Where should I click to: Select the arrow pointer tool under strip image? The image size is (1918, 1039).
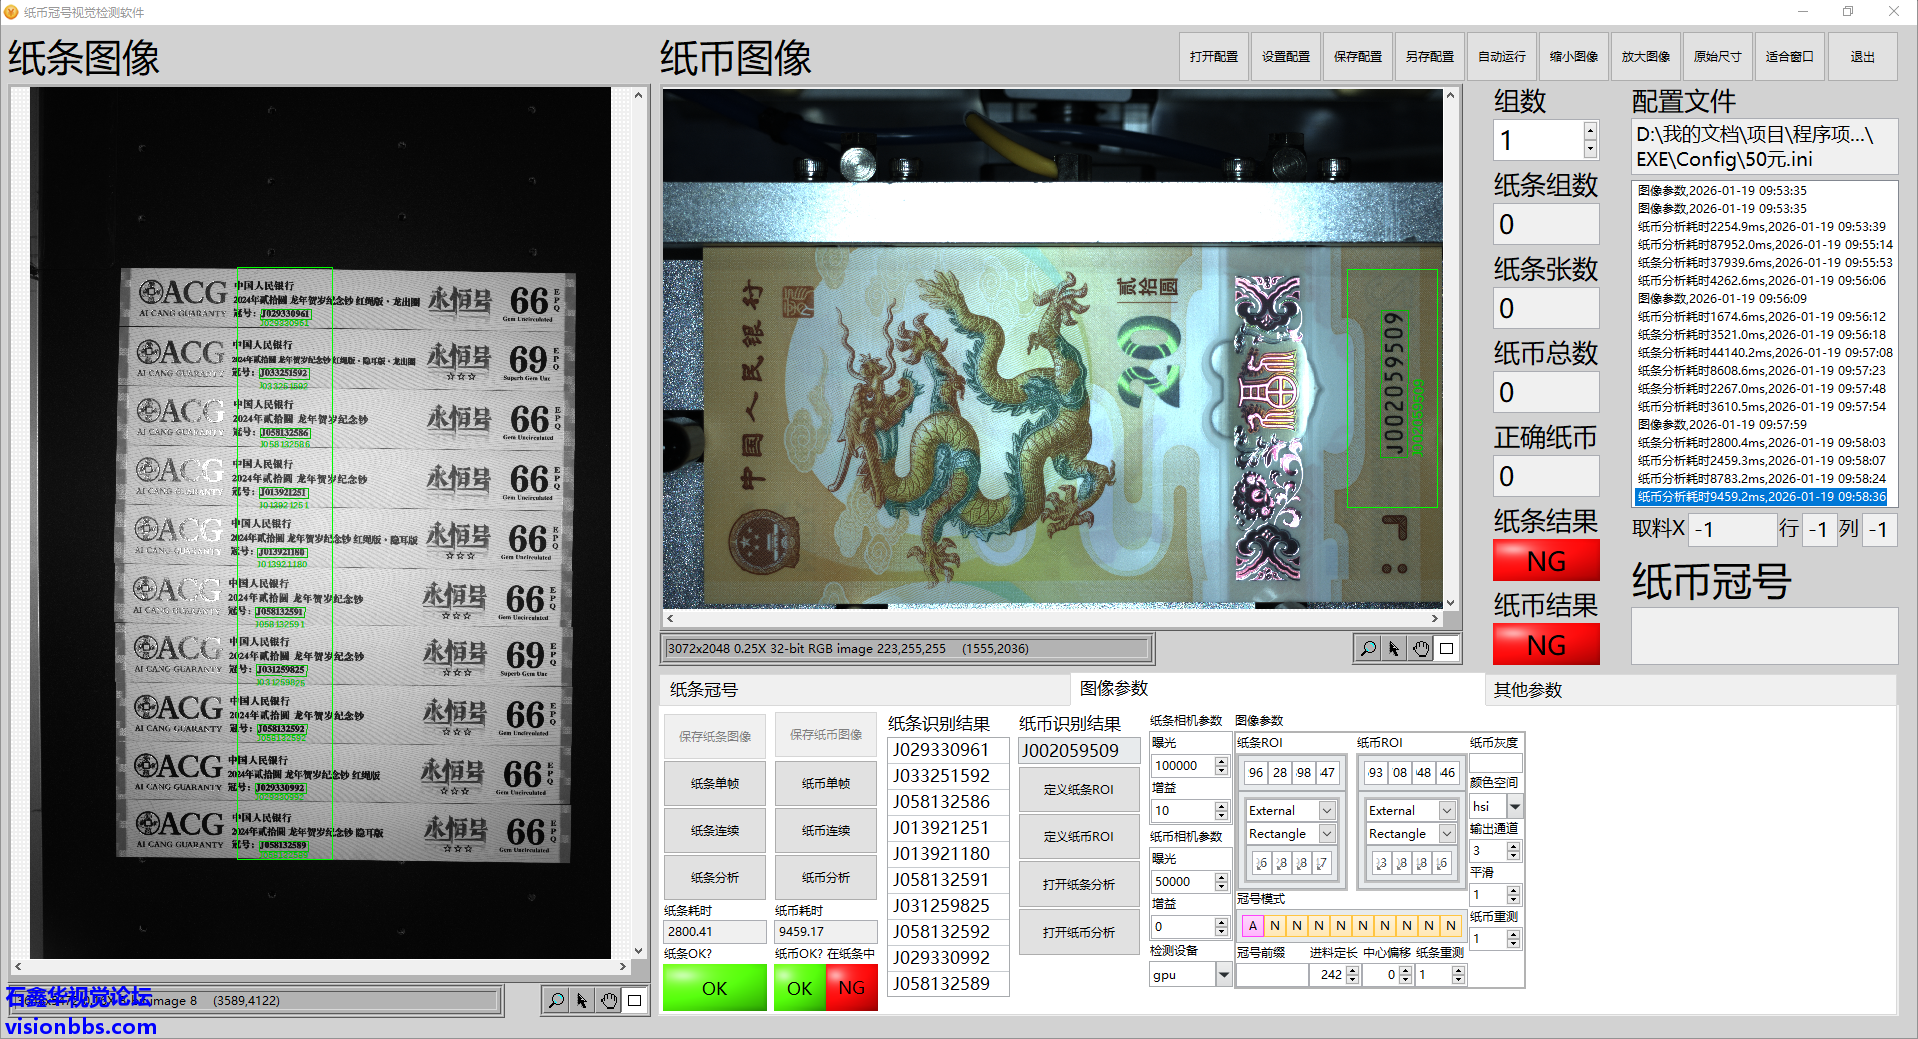tap(582, 1000)
